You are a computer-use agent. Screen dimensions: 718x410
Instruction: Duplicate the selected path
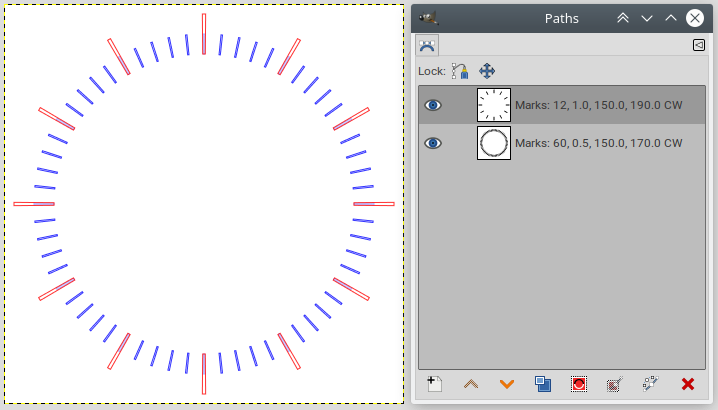coord(543,383)
